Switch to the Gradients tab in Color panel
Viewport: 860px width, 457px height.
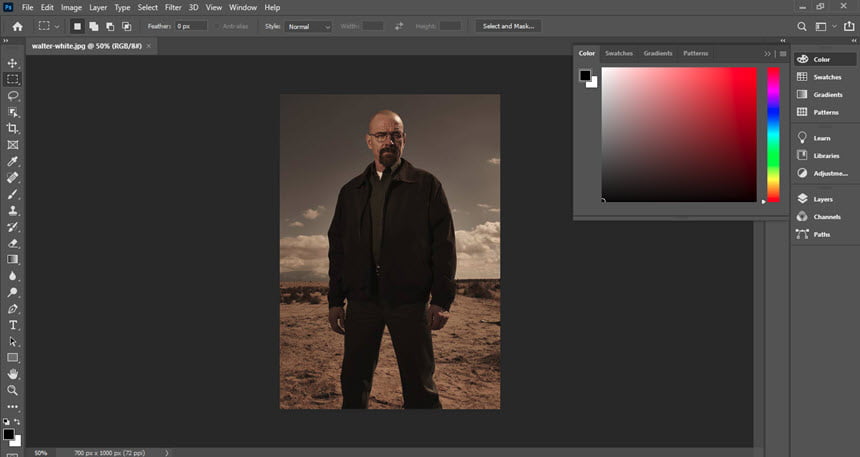tap(658, 53)
